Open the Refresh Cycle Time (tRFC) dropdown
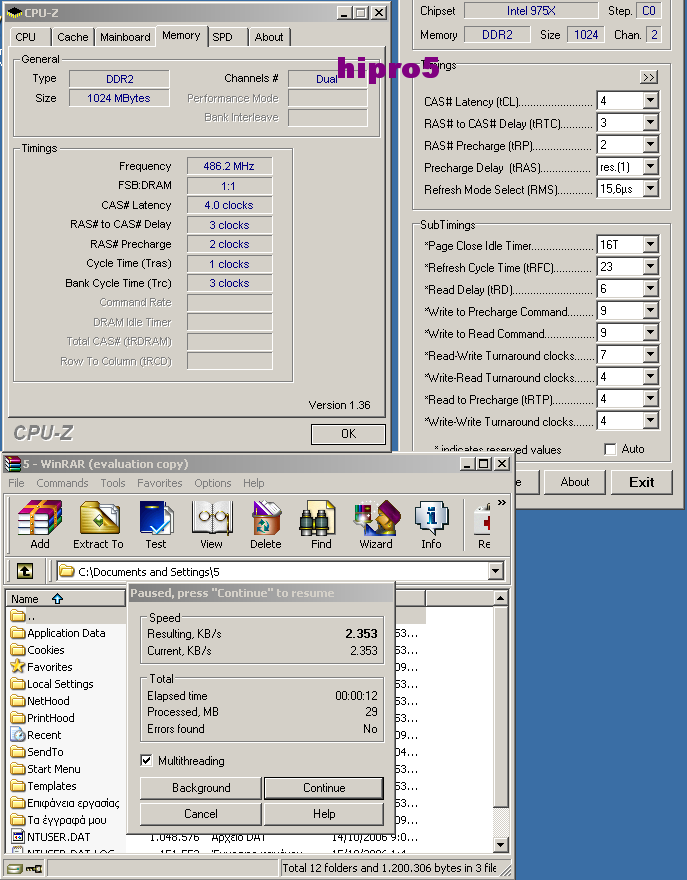 pyautogui.click(x=651, y=267)
